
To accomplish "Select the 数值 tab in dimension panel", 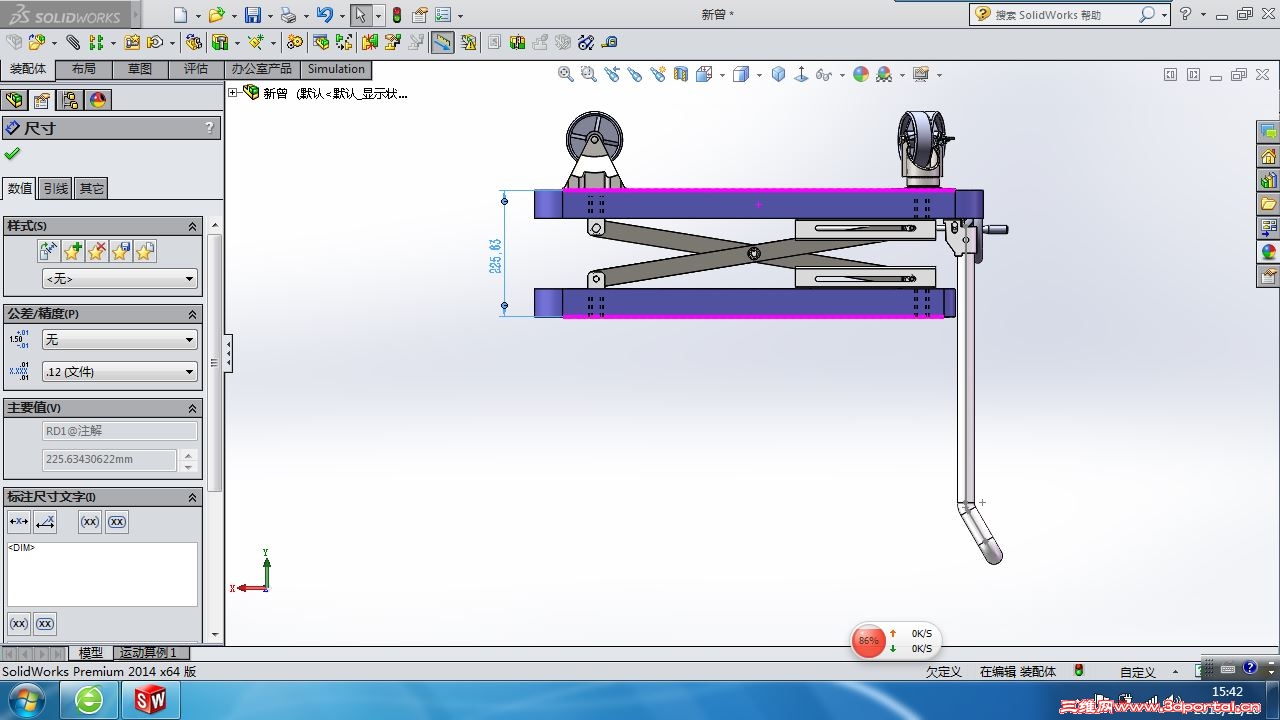I will (x=20, y=188).
